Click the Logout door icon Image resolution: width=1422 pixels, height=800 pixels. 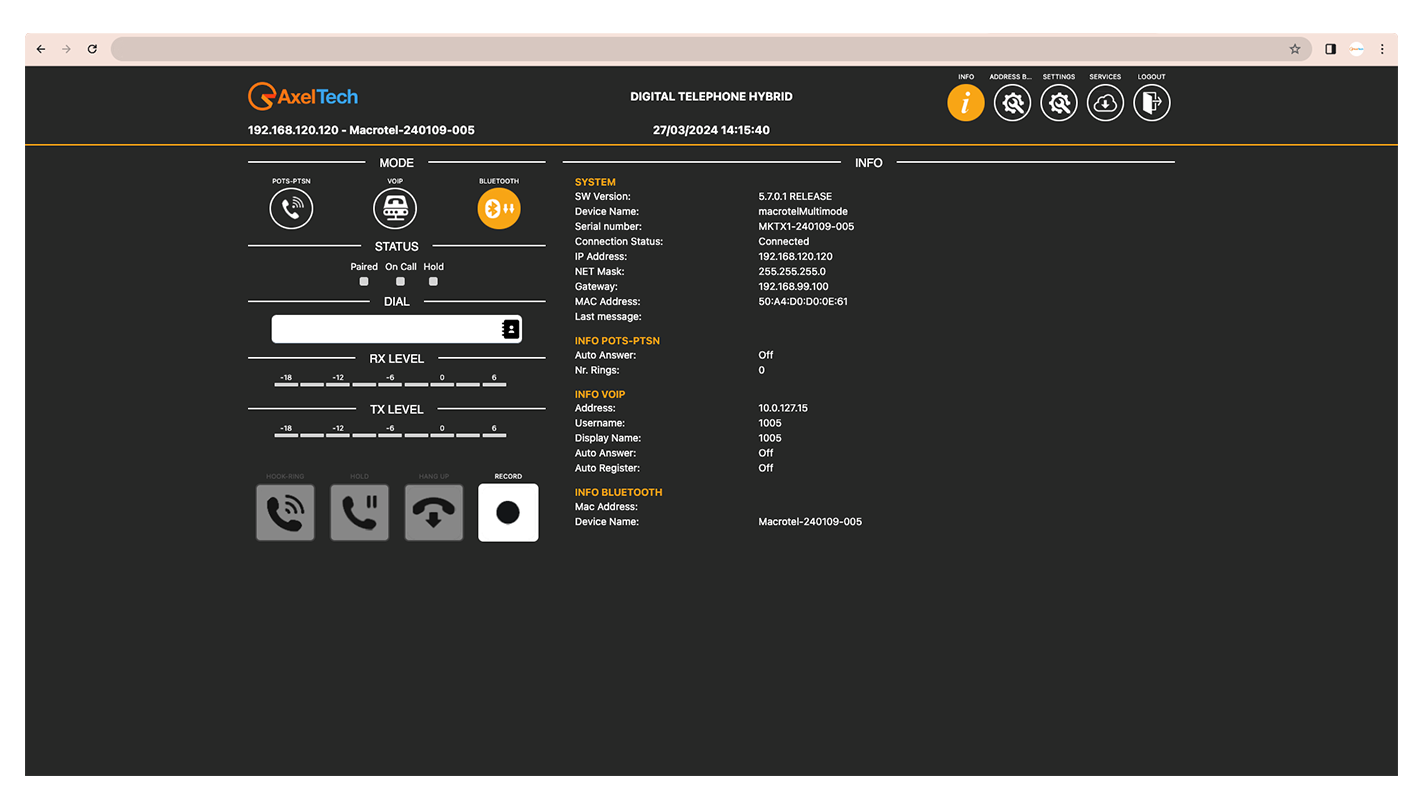pyautogui.click(x=1151, y=103)
